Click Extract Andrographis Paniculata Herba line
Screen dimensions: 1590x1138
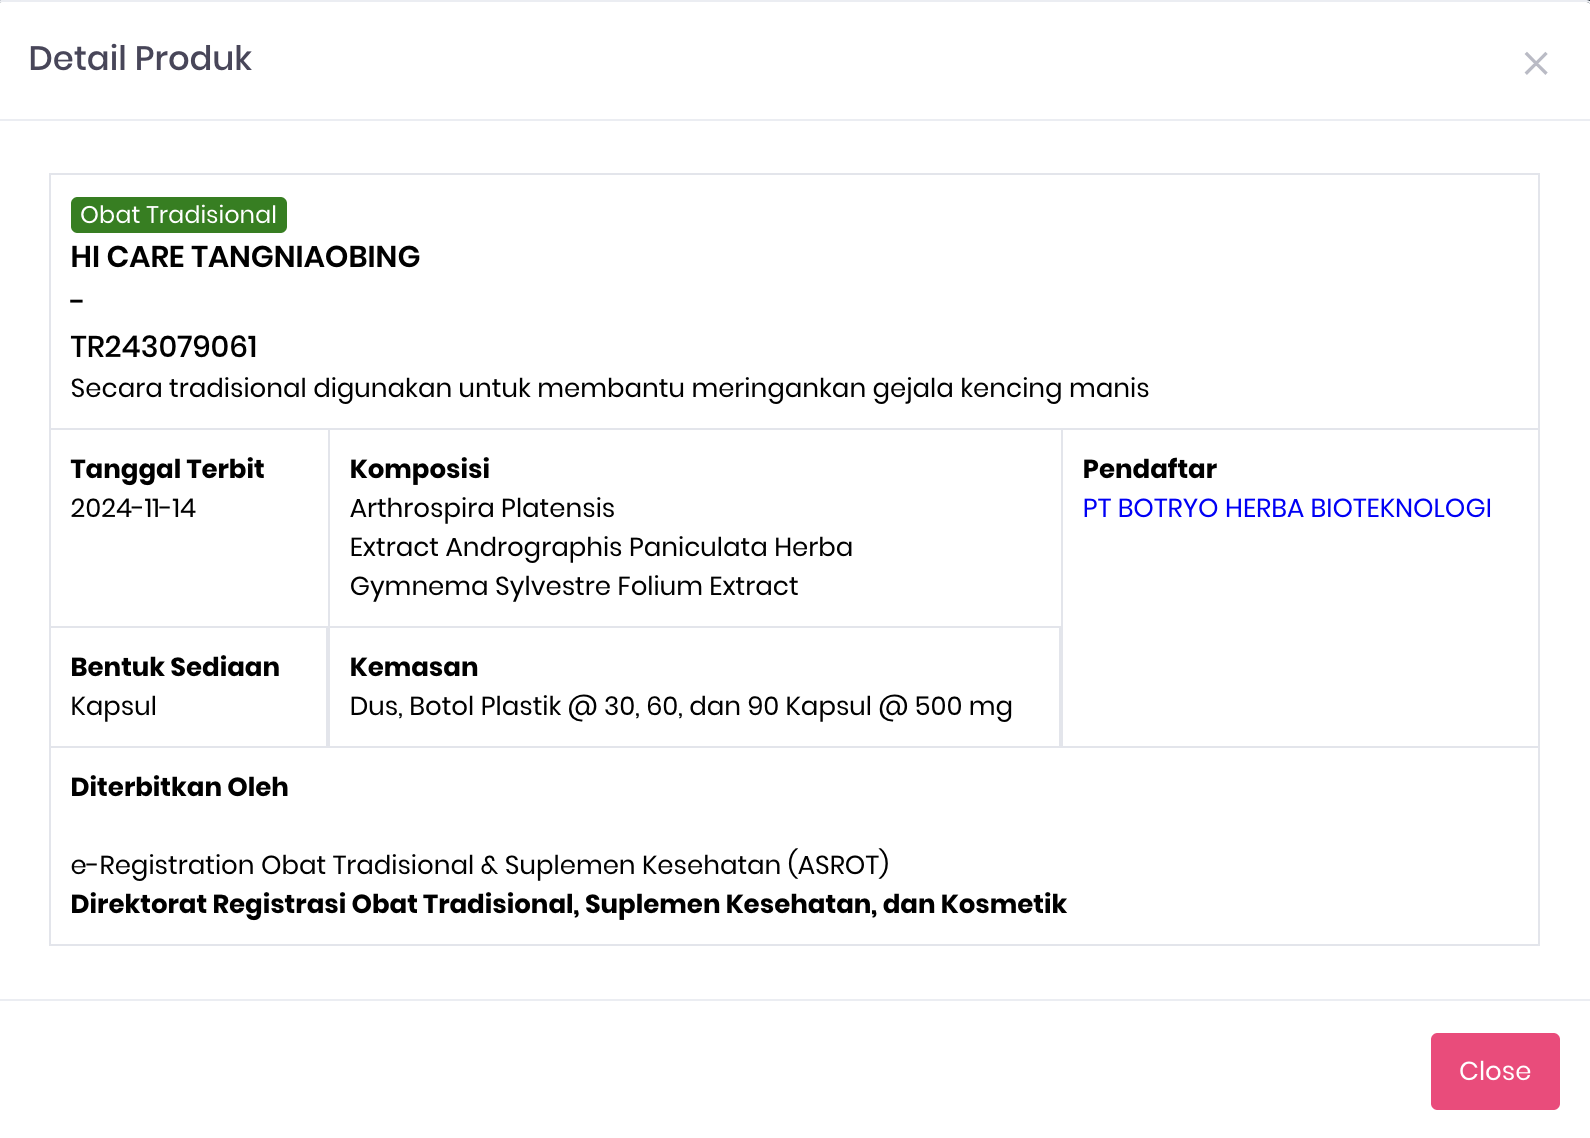(600, 547)
